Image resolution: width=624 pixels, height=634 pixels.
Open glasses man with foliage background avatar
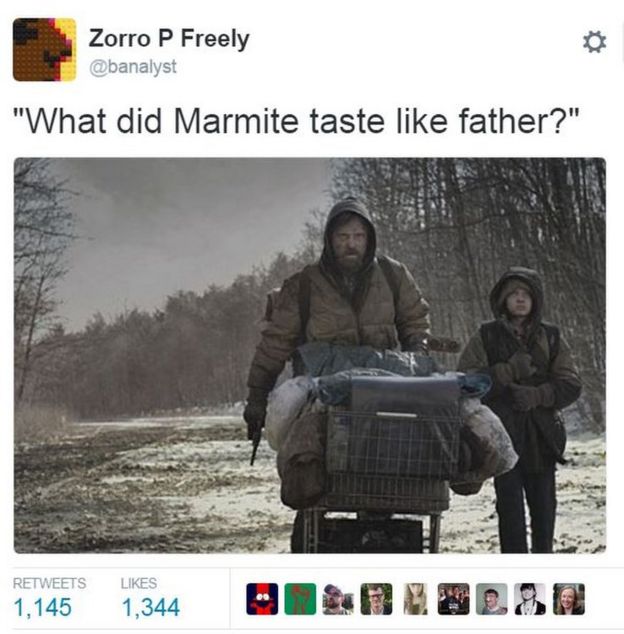377,599
